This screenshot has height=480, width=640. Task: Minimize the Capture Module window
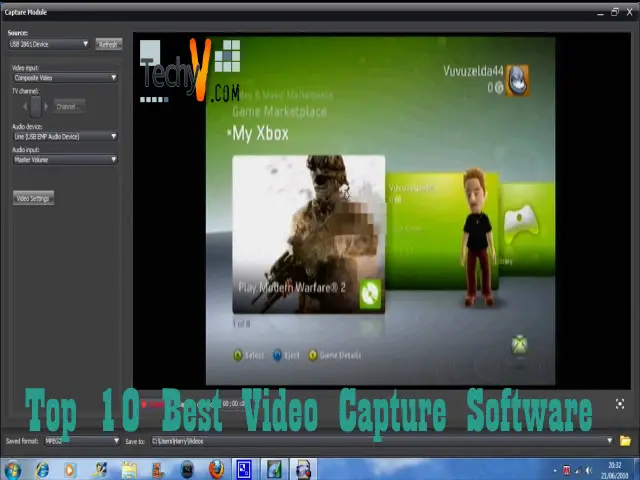tap(600, 13)
